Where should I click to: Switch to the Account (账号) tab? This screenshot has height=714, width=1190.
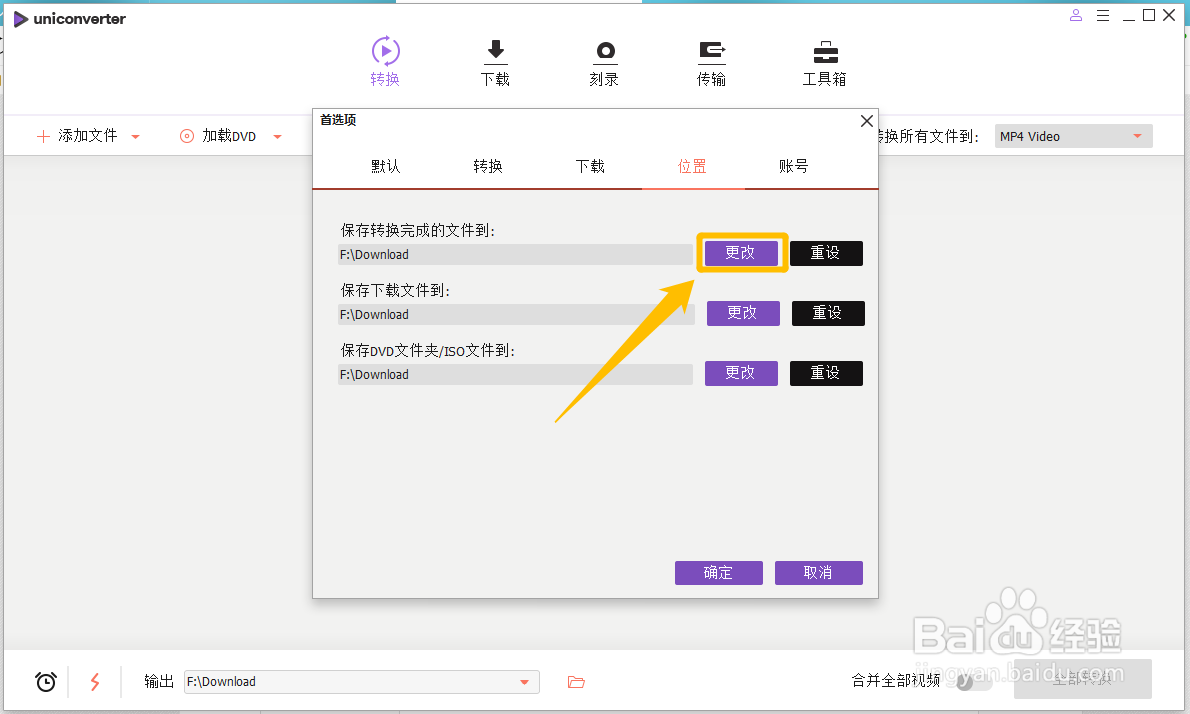click(x=794, y=166)
